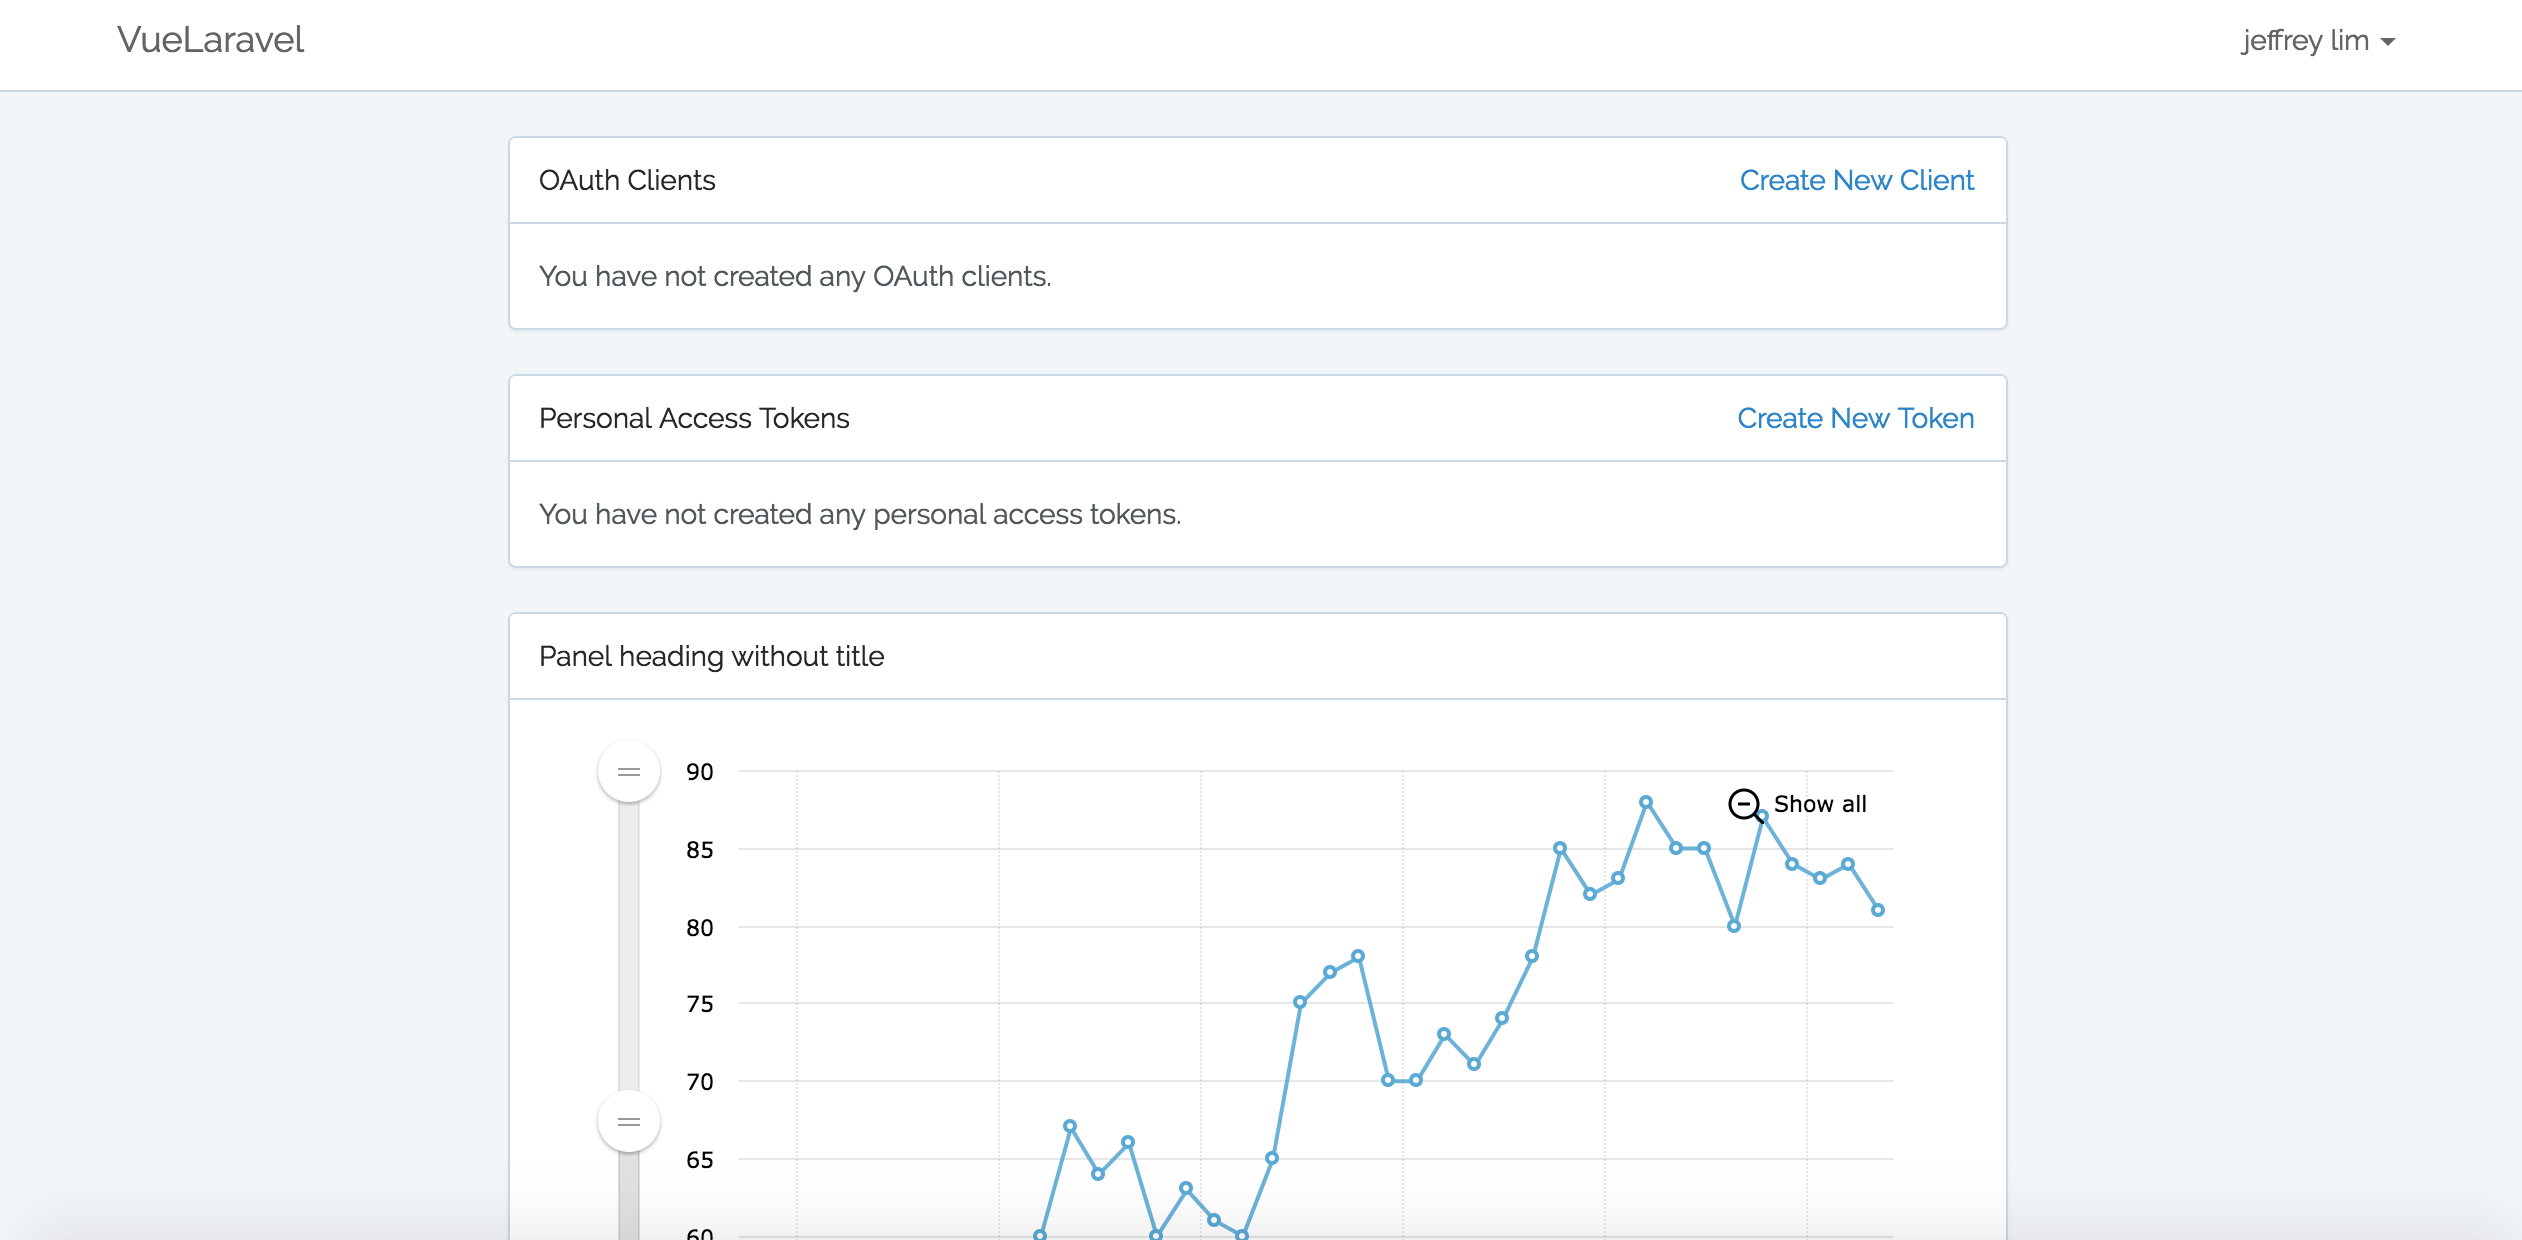The width and height of the screenshot is (2522, 1240).
Task: Select the highest data point at 88
Action: (x=1646, y=802)
